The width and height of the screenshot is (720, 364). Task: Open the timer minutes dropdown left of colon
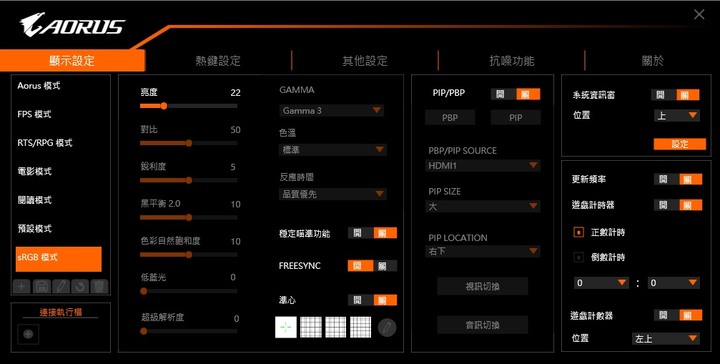pos(601,283)
